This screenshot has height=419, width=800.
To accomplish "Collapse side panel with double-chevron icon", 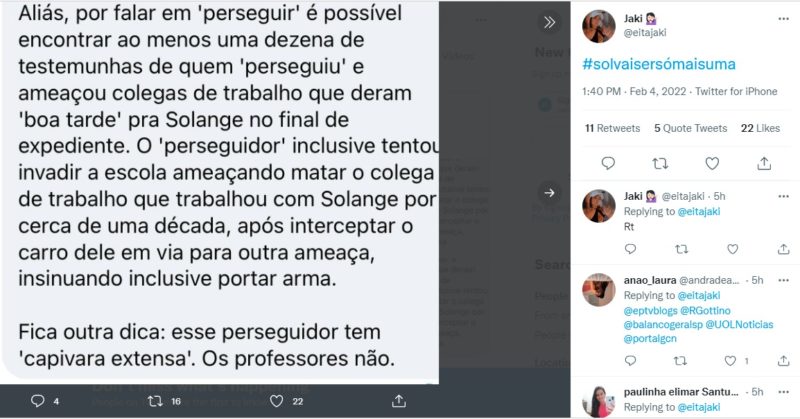I will (549, 22).
